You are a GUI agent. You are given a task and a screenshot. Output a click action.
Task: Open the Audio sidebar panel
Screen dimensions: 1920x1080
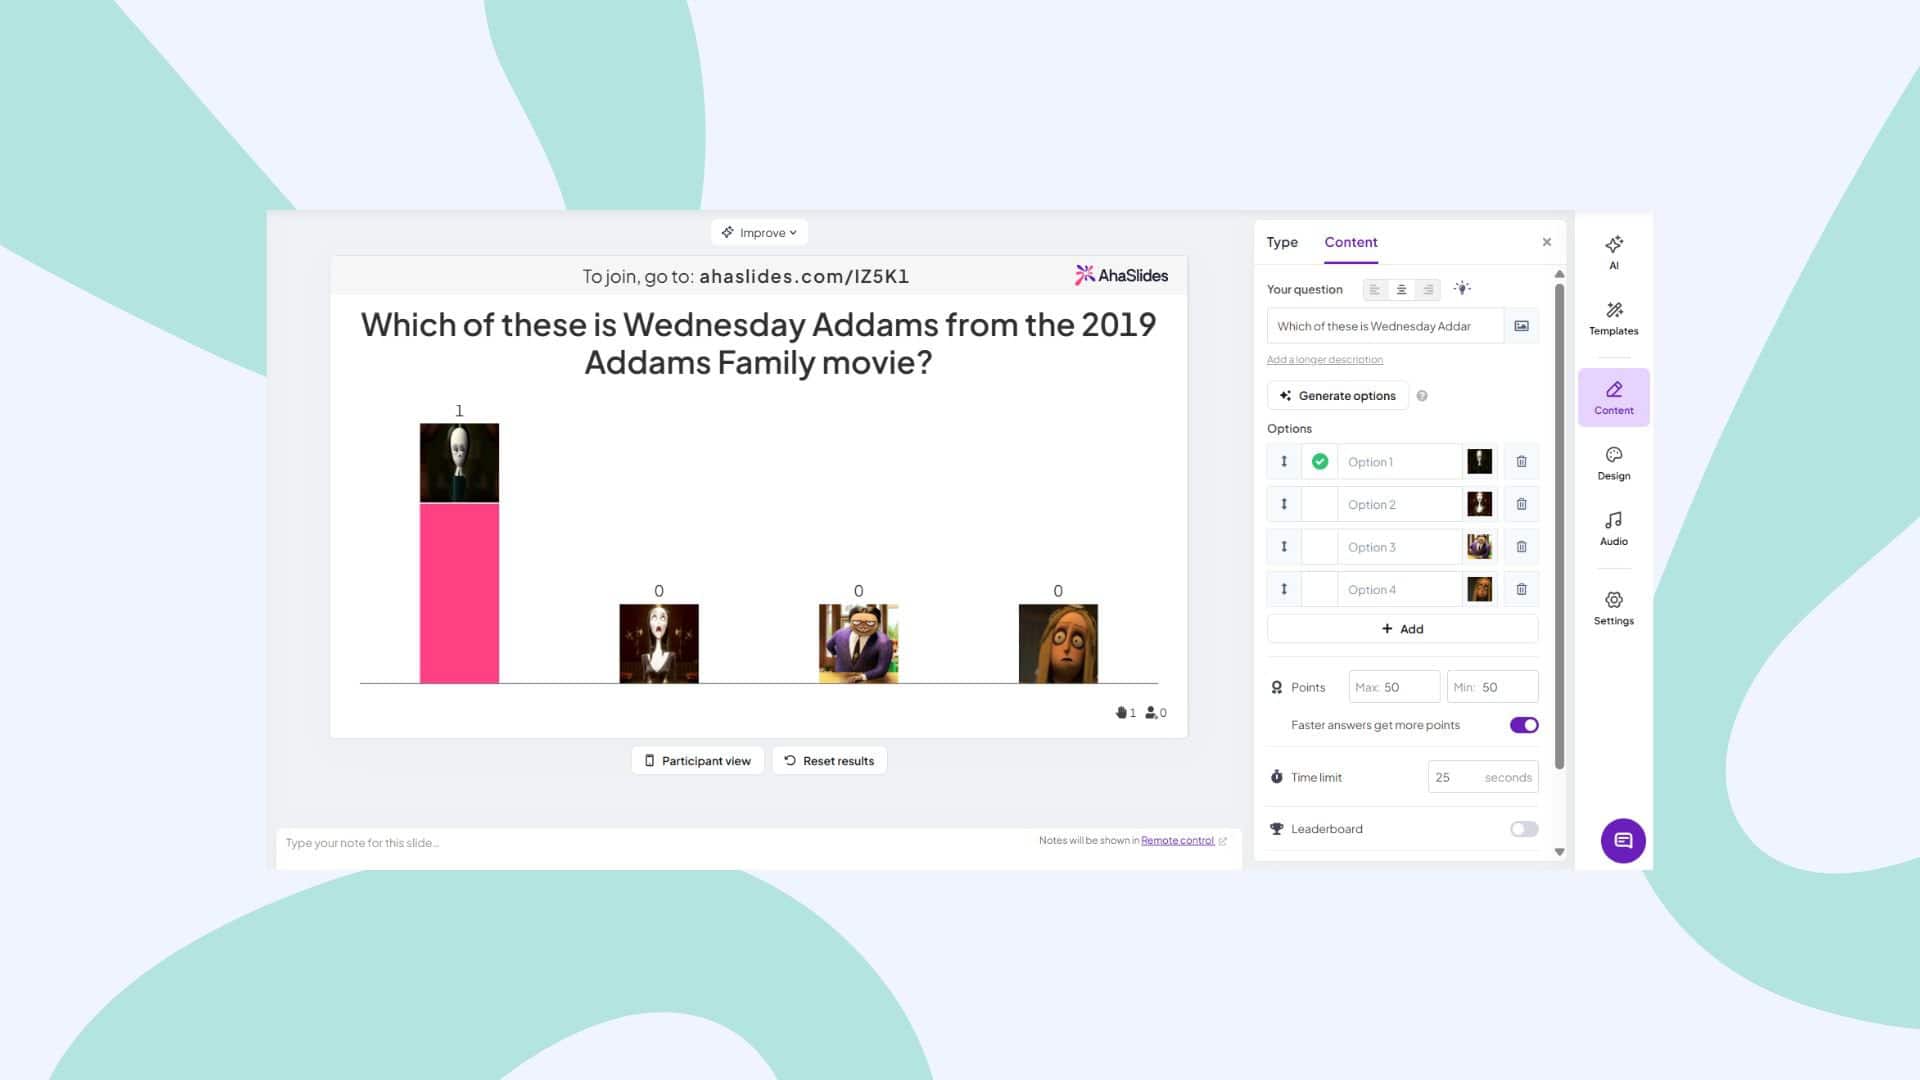pos(1613,529)
